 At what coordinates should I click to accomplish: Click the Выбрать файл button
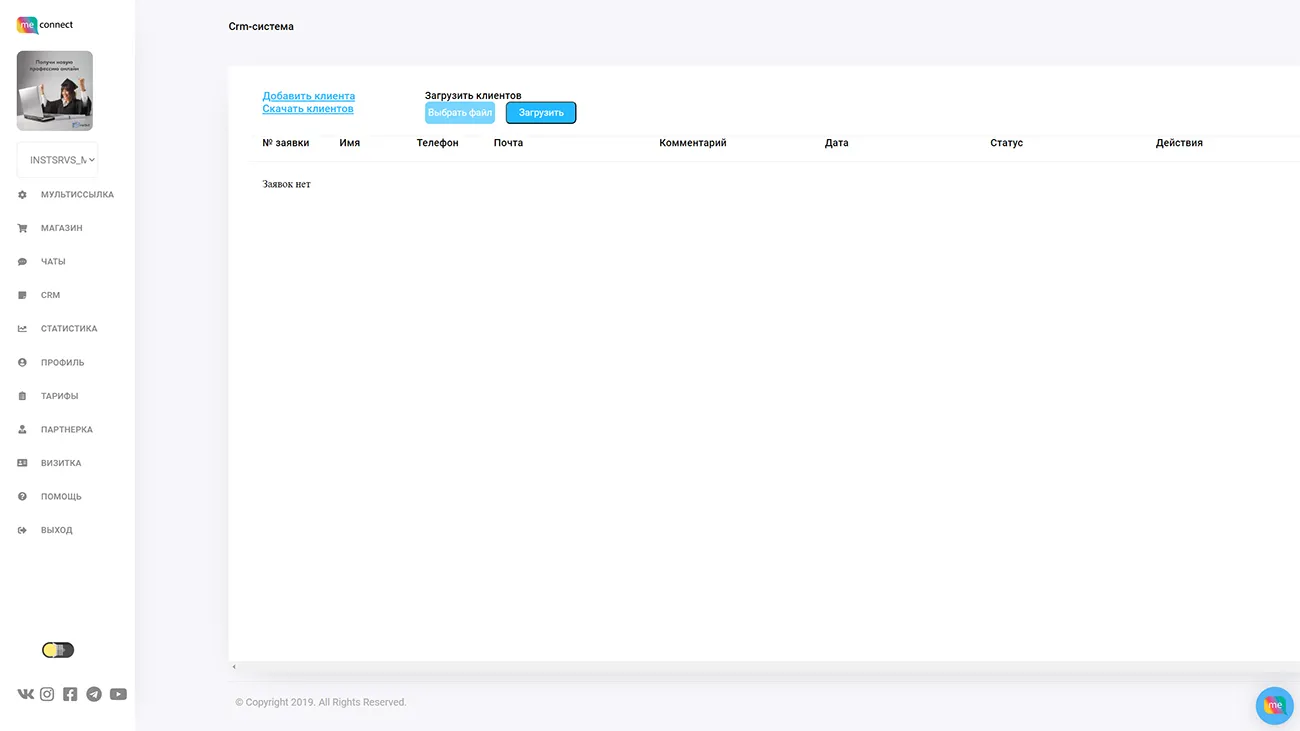coord(460,113)
